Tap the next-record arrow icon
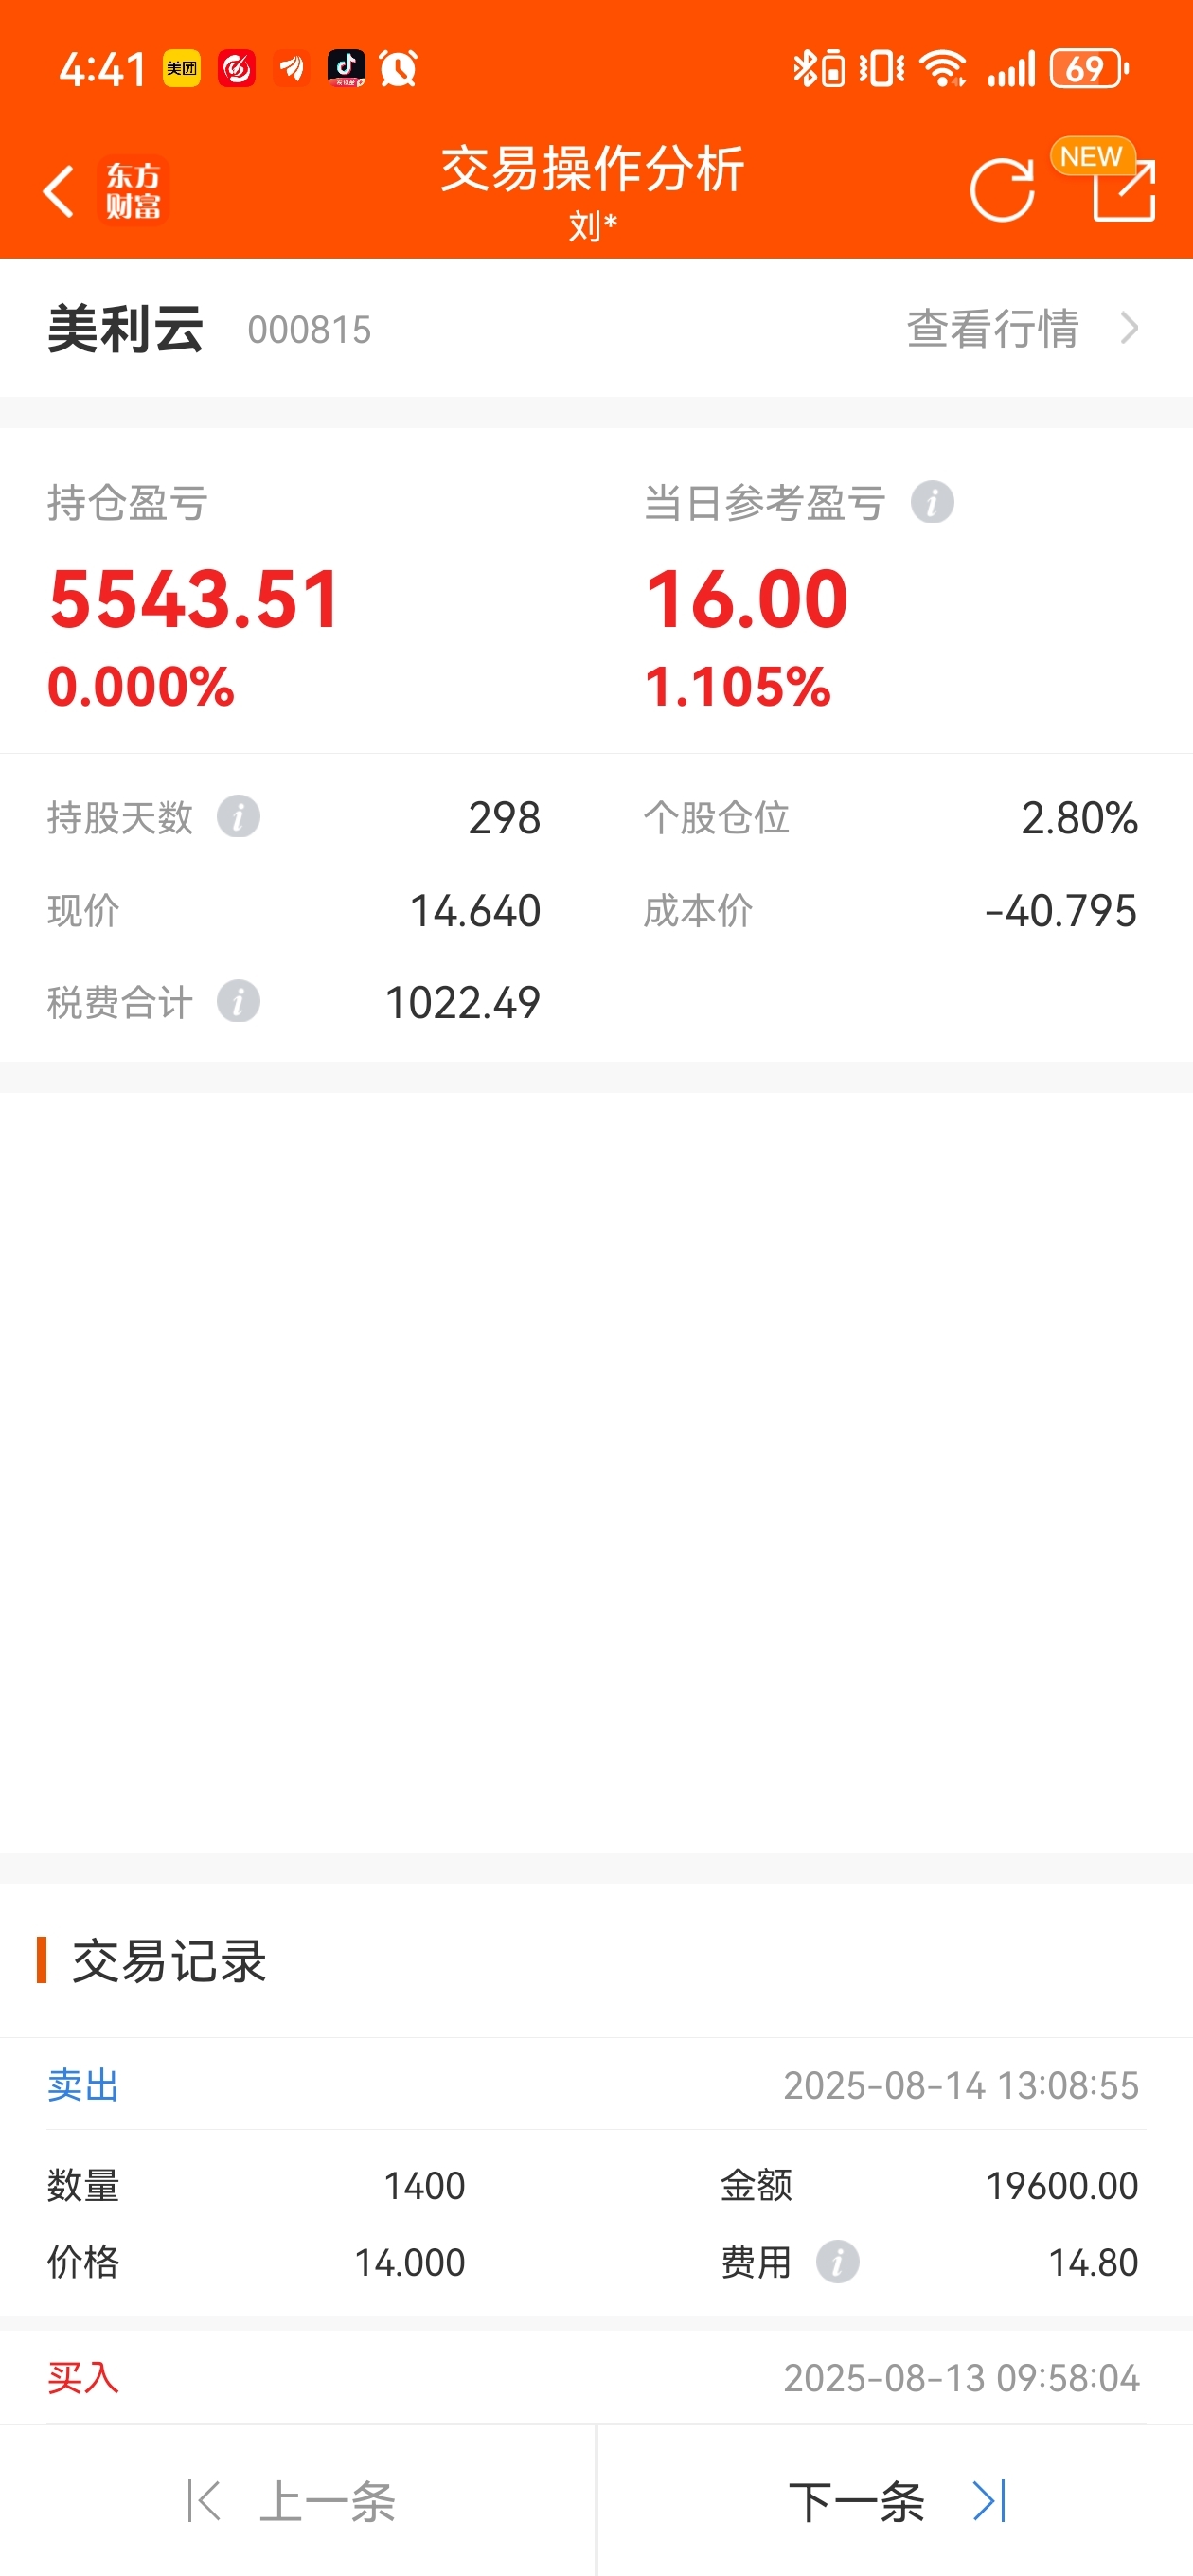 (990, 2501)
